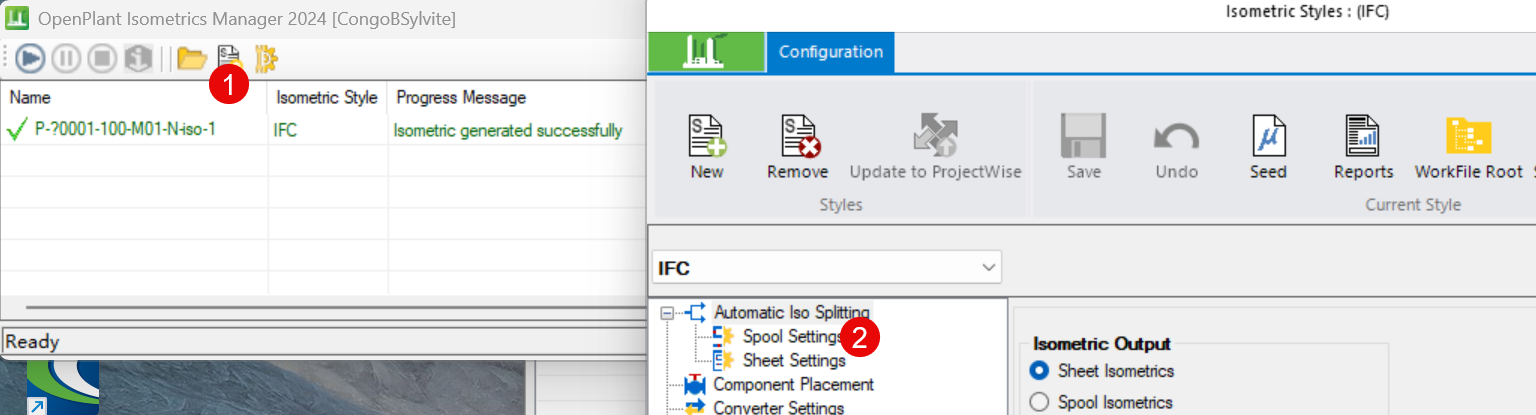Collapse the Automatic Iso Splitting node
Screen dimensions: 1536x415
click(x=668, y=313)
